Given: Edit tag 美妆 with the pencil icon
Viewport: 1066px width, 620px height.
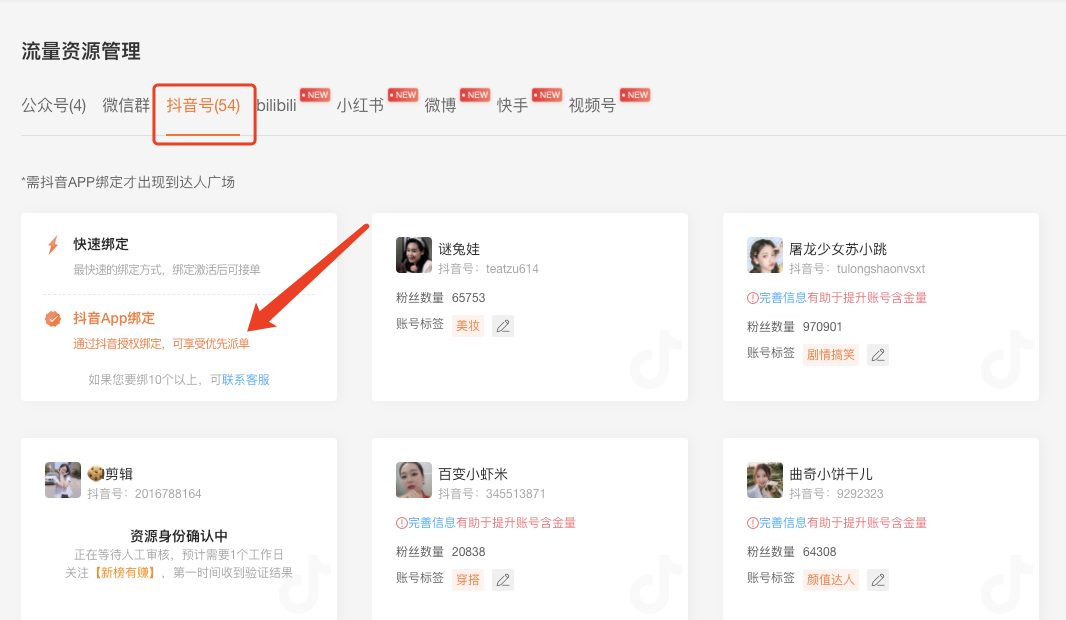Looking at the screenshot, I should click(x=503, y=326).
